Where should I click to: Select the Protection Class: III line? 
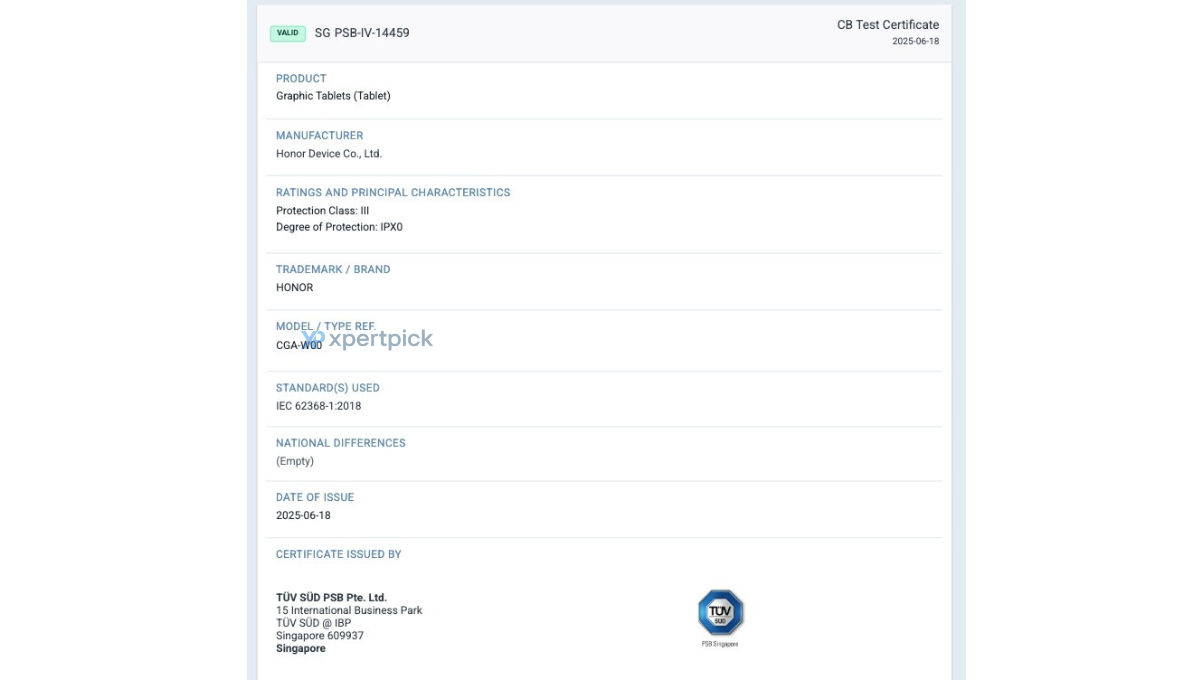point(322,211)
